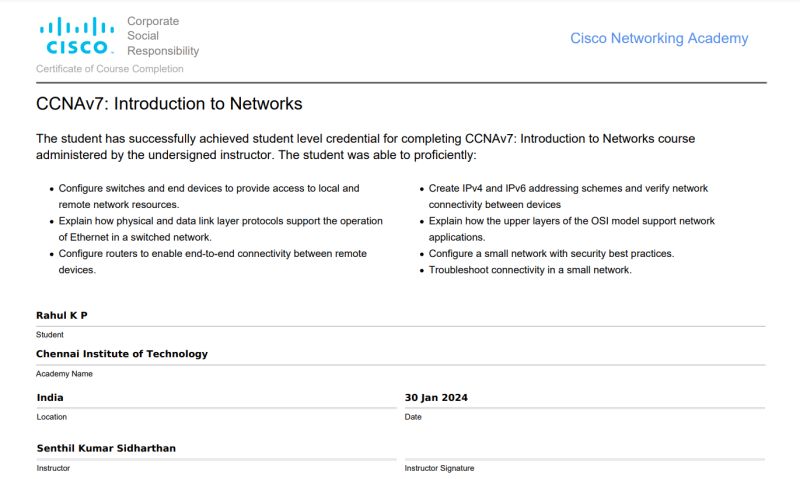Screen dimensions: 800x479
Task: Click the date 30 Jan 2024
Action: click(436, 397)
